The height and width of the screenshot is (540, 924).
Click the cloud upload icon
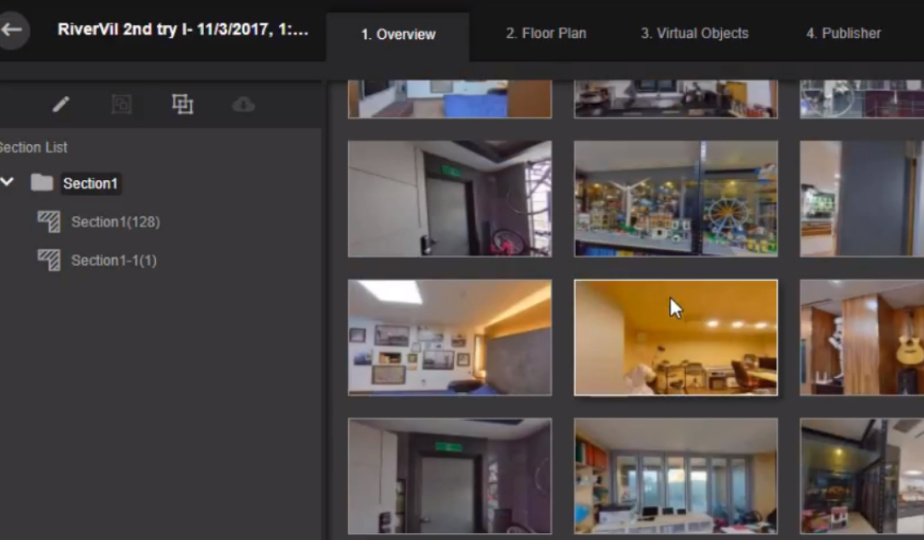pyautogui.click(x=243, y=105)
